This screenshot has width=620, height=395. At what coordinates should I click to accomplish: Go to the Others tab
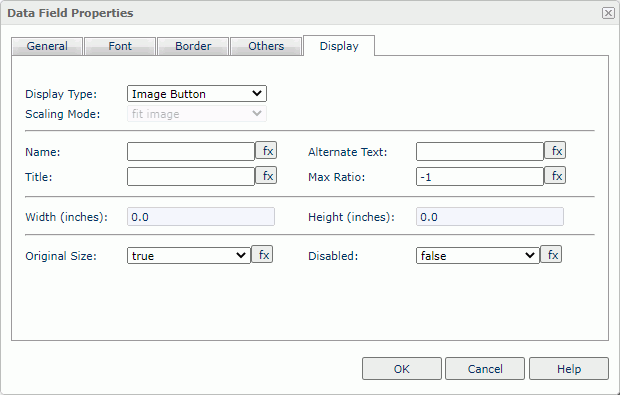click(x=266, y=46)
